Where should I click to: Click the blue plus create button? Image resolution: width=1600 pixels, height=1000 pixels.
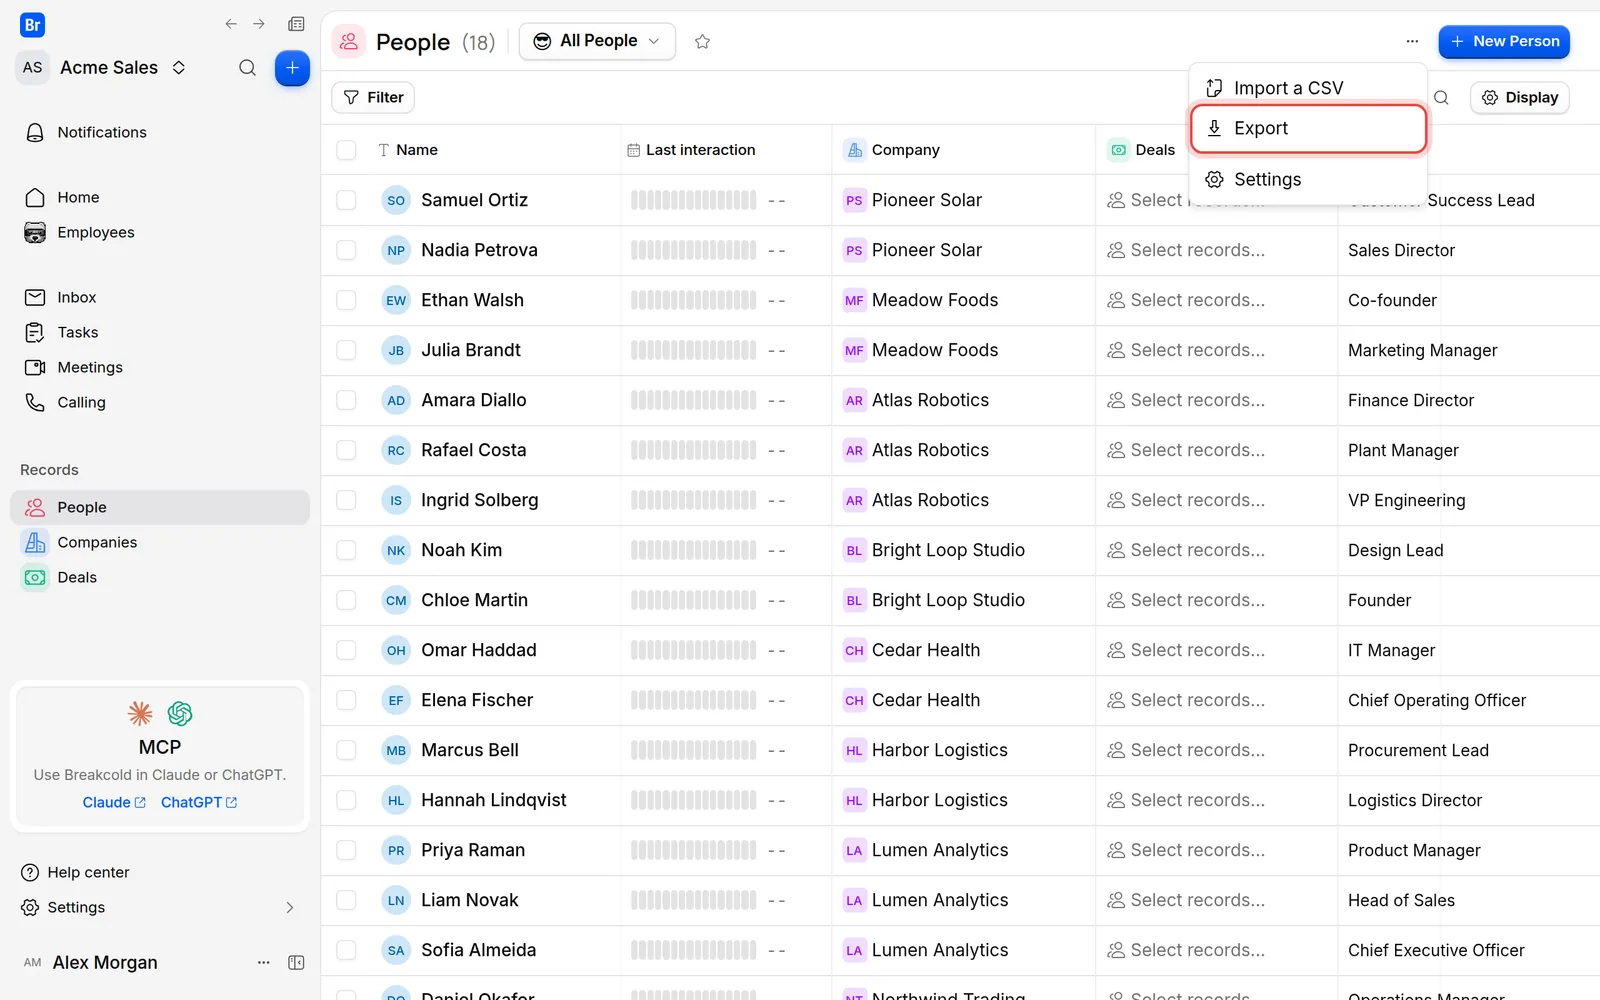tap(292, 68)
